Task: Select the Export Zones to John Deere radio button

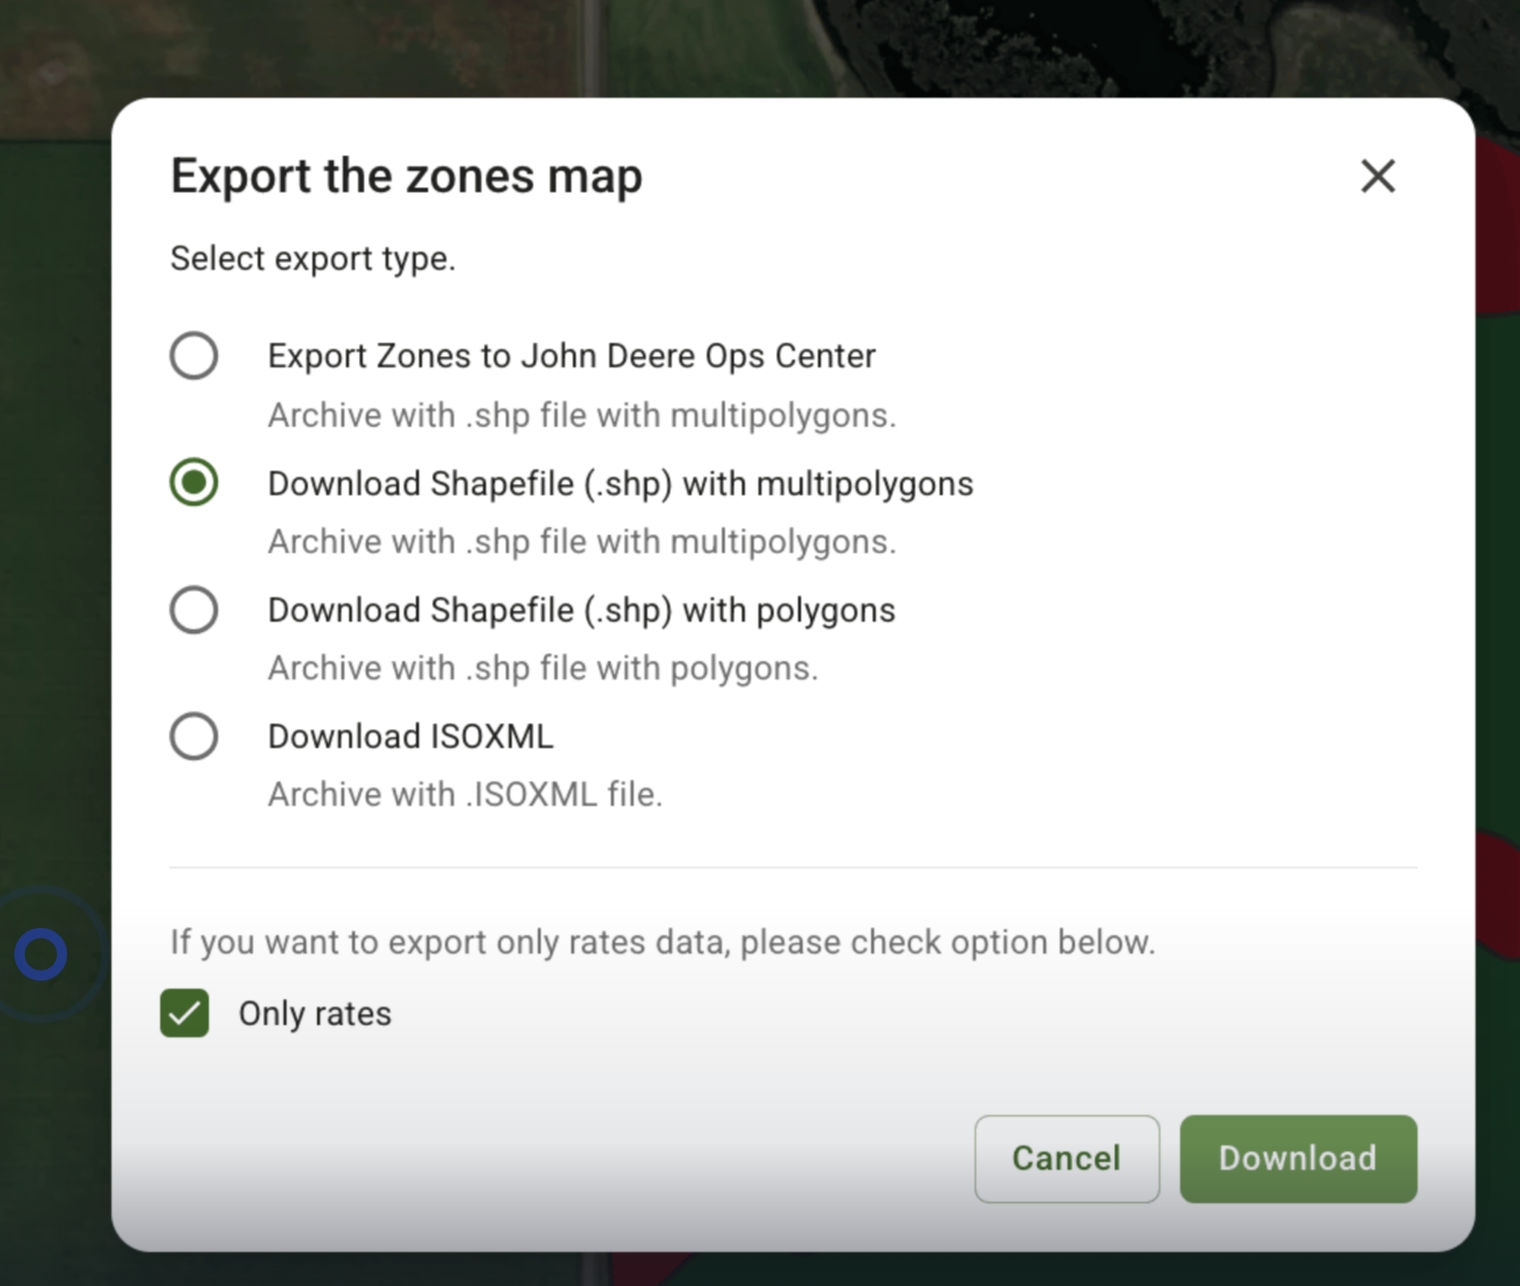Action: 194,355
